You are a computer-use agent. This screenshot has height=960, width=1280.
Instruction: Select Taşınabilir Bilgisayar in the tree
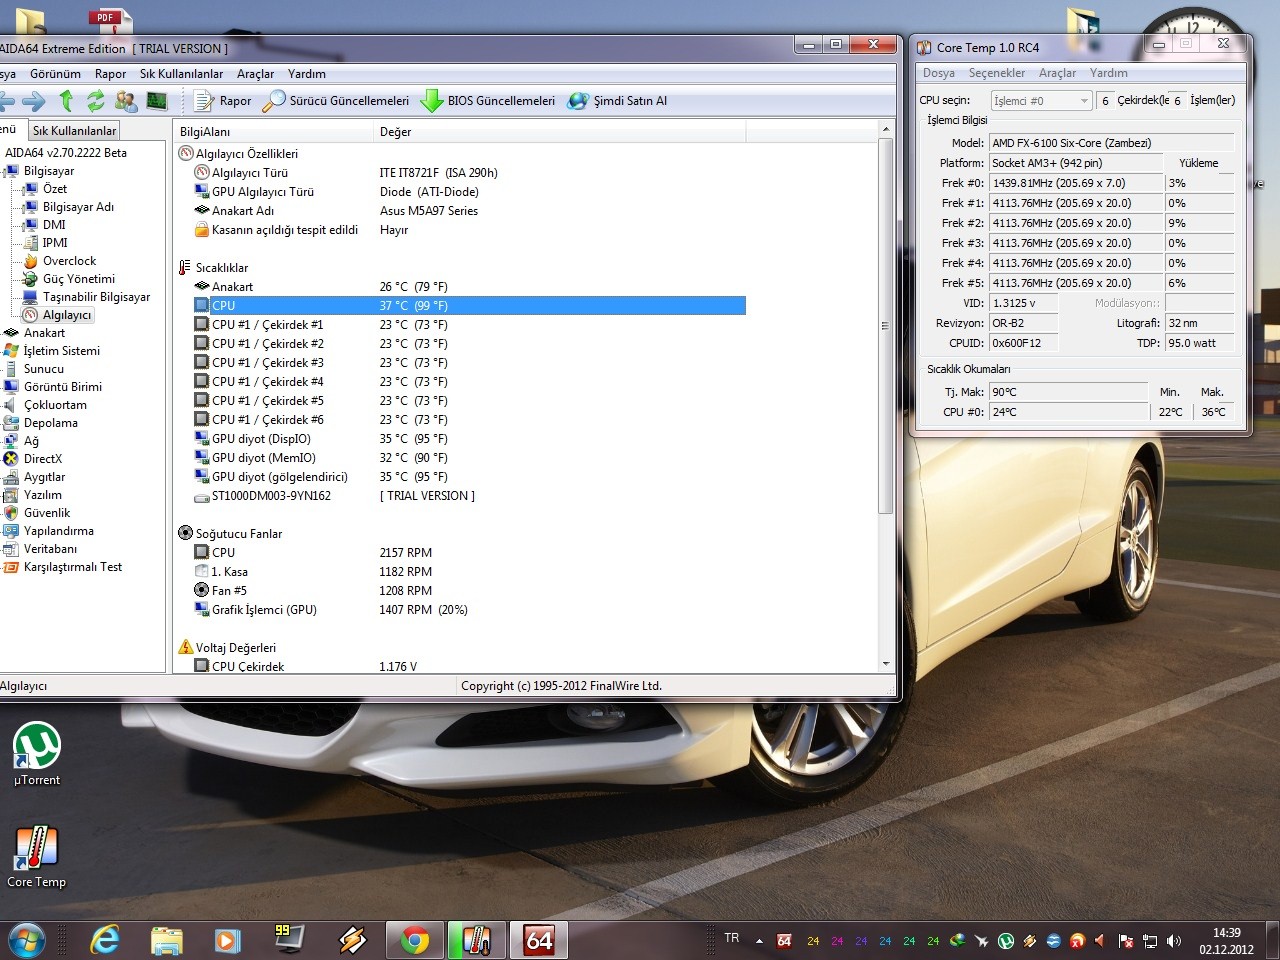coord(96,297)
